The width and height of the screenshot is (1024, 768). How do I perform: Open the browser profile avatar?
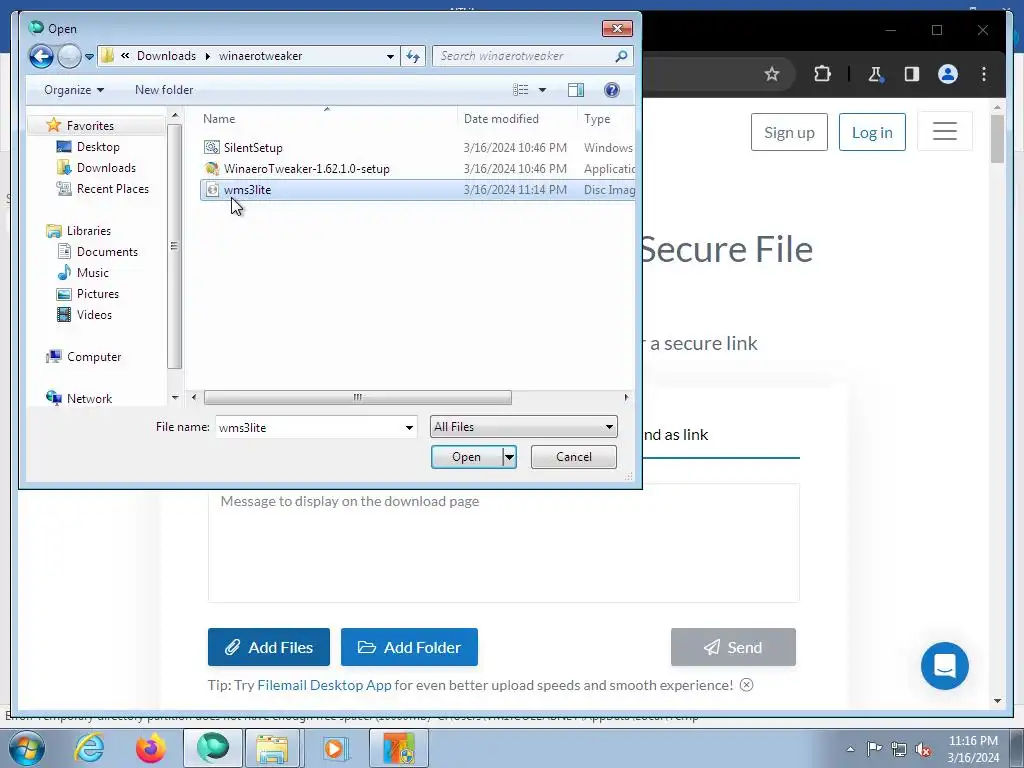(948, 74)
